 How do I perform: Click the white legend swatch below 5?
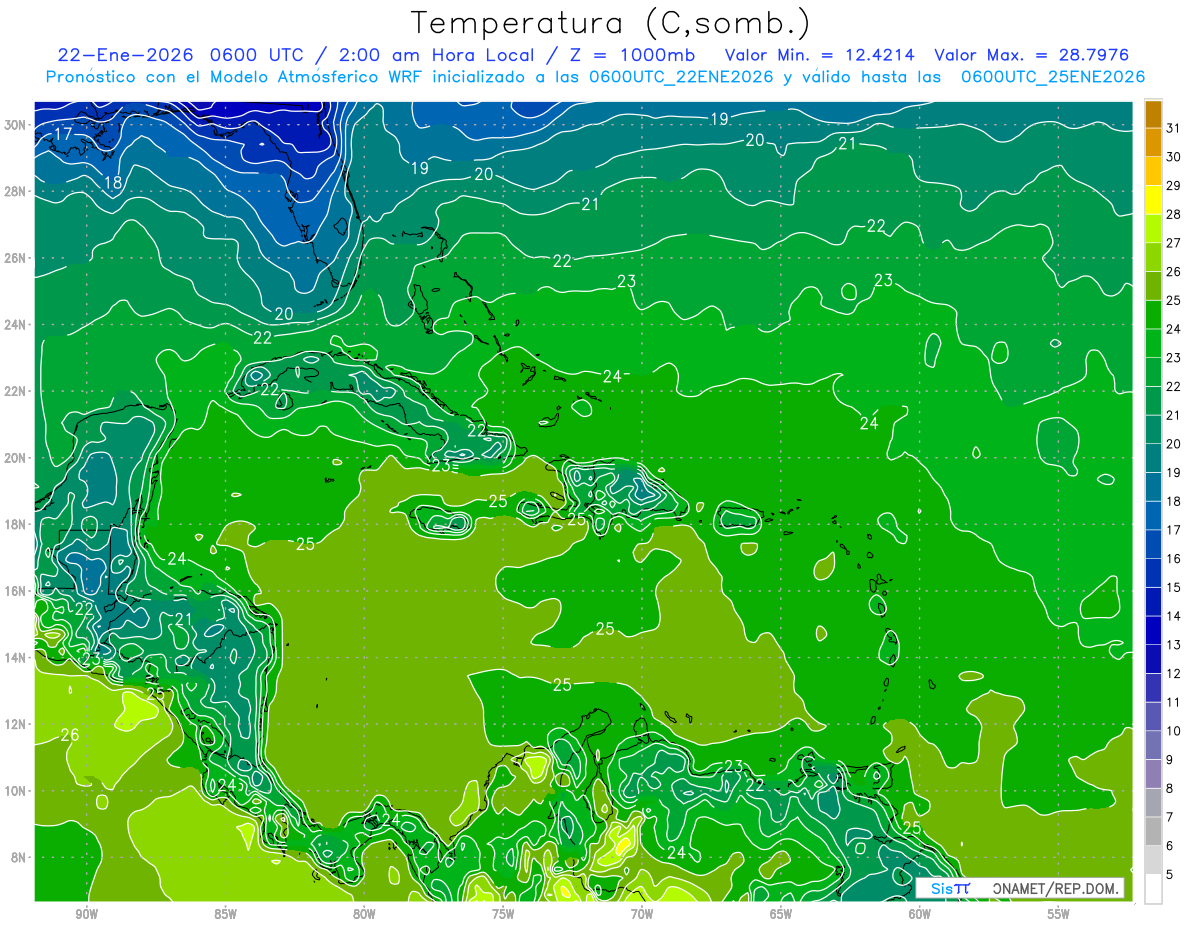[1153, 888]
